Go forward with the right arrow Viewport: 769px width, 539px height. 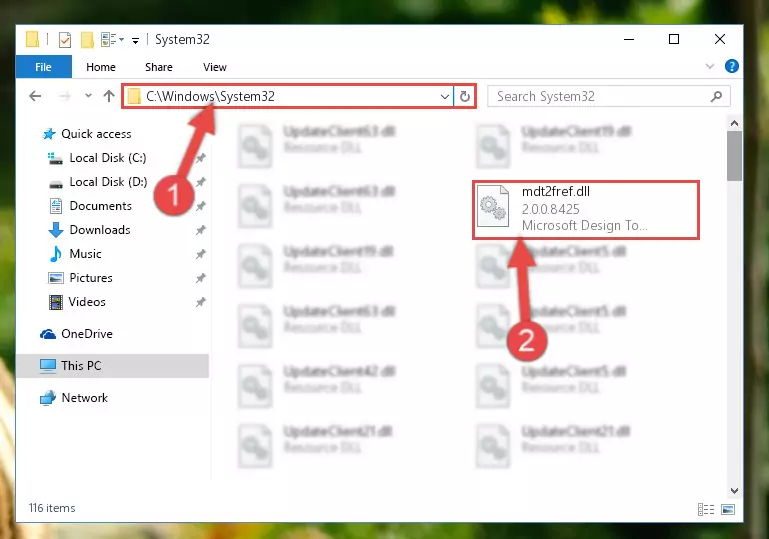[64, 96]
